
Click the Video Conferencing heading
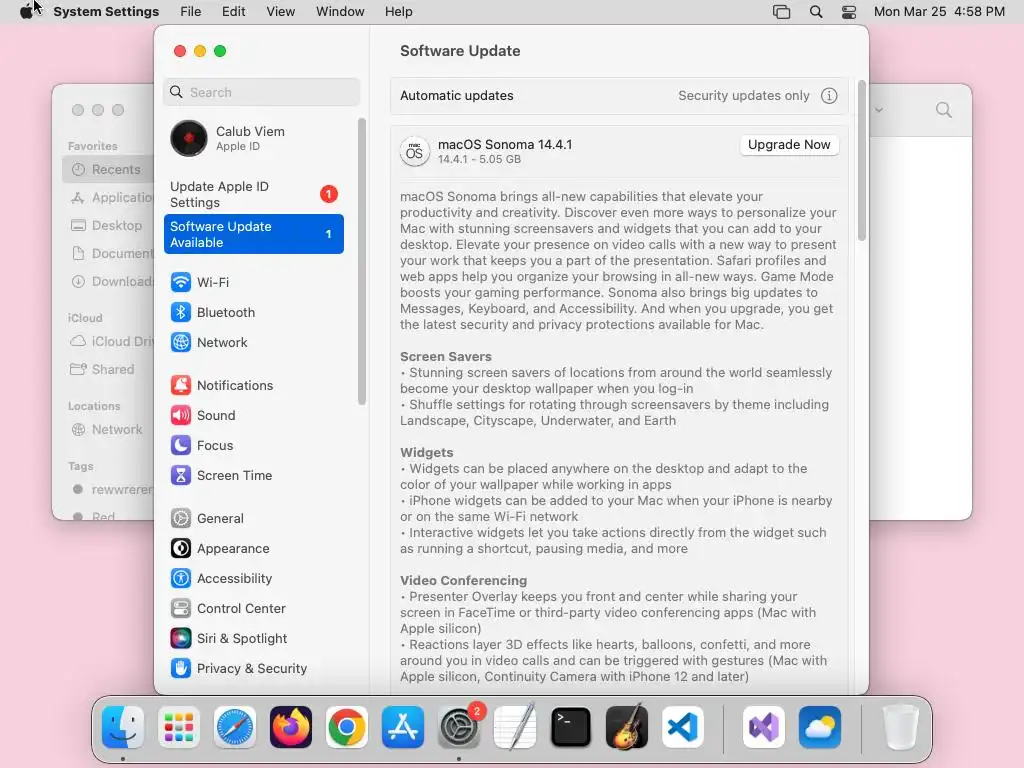click(x=464, y=581)
